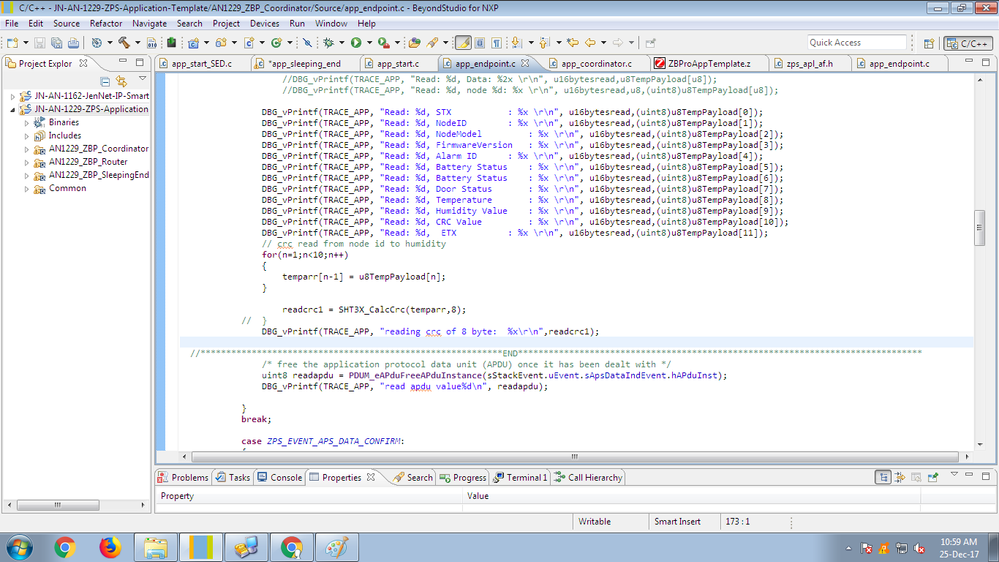Click the New C project icon
This screenshot has height=562, width=999.
[193, 43]
